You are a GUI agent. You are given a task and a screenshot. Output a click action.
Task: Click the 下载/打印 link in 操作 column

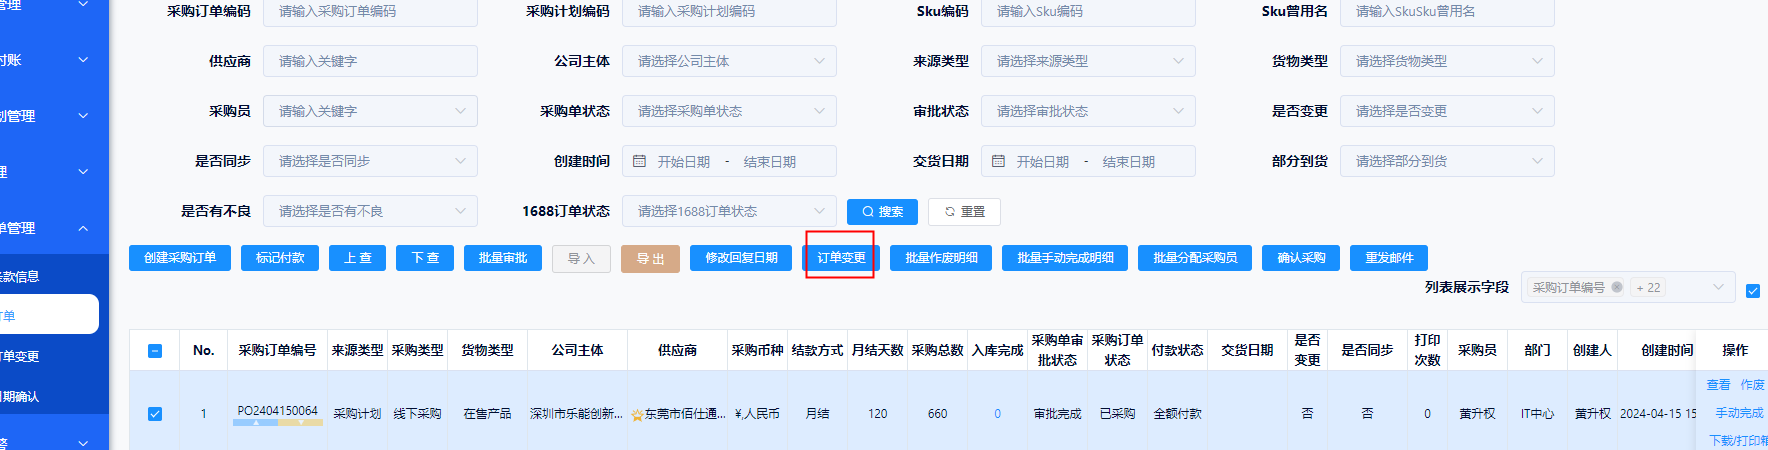tap(1738, 440)
